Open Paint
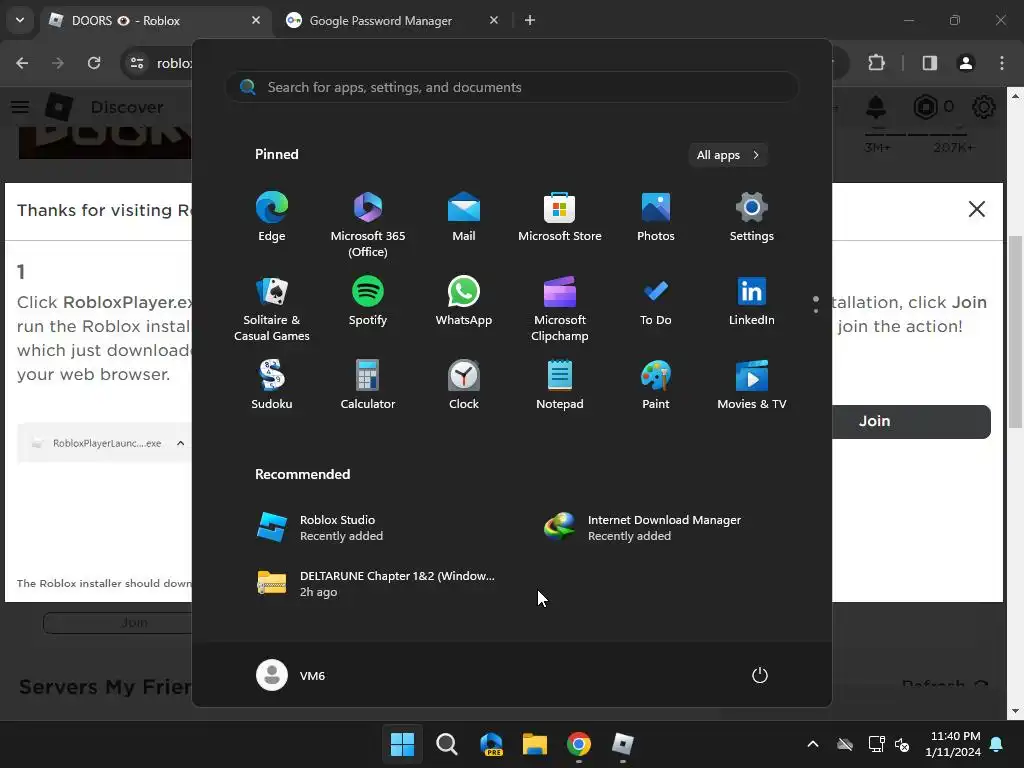The width and height of the screenshot is (1024, 768). coord(656,385)
